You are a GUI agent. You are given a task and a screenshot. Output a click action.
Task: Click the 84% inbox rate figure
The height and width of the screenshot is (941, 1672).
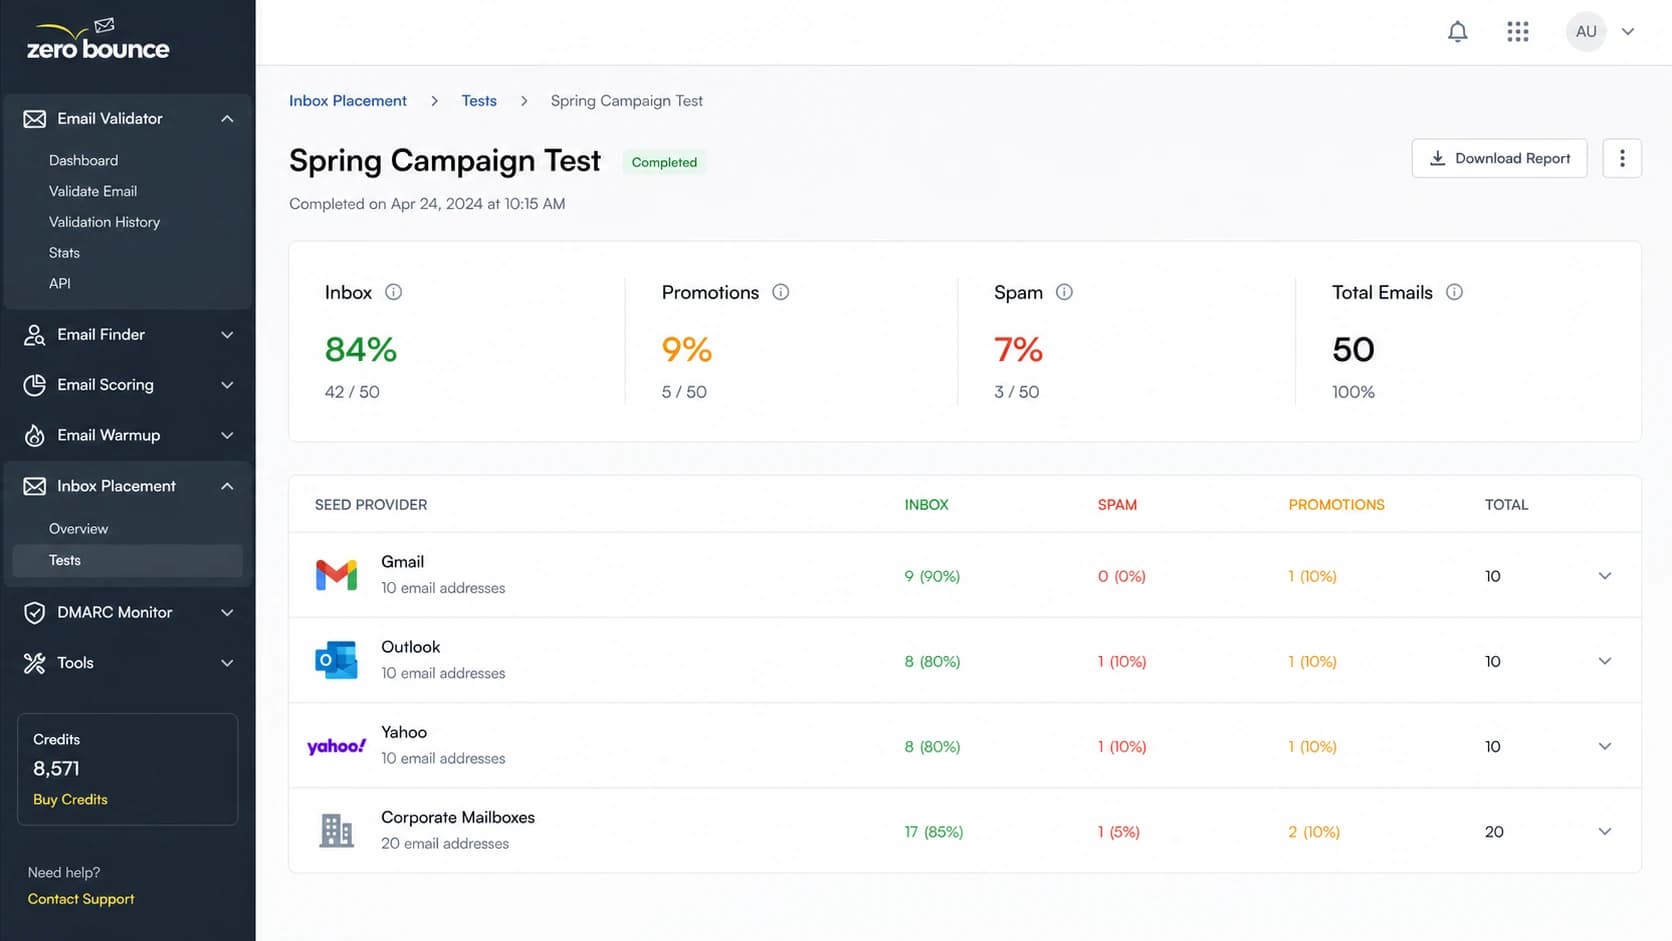(361, 349)
